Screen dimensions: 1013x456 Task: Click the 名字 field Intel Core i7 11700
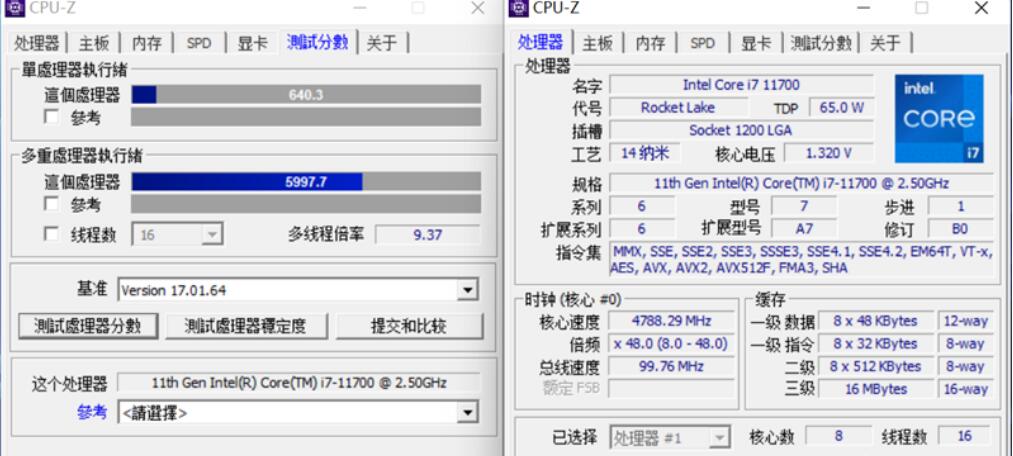click(x=742, y=85)
